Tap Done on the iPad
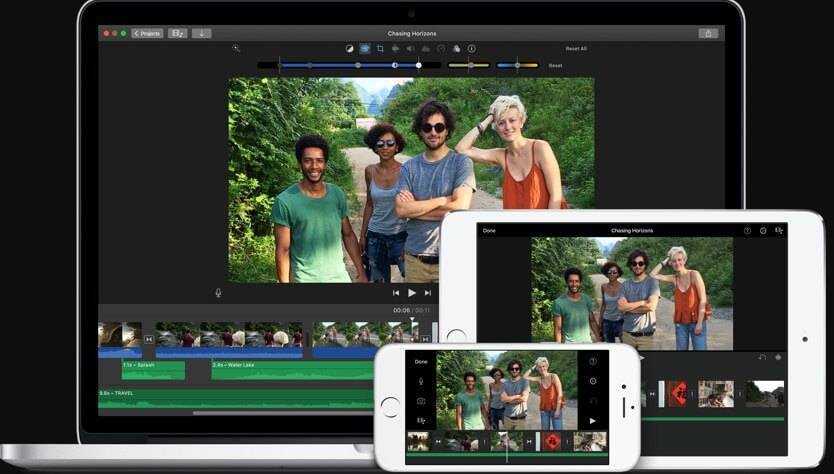 [x=489, y=231]
